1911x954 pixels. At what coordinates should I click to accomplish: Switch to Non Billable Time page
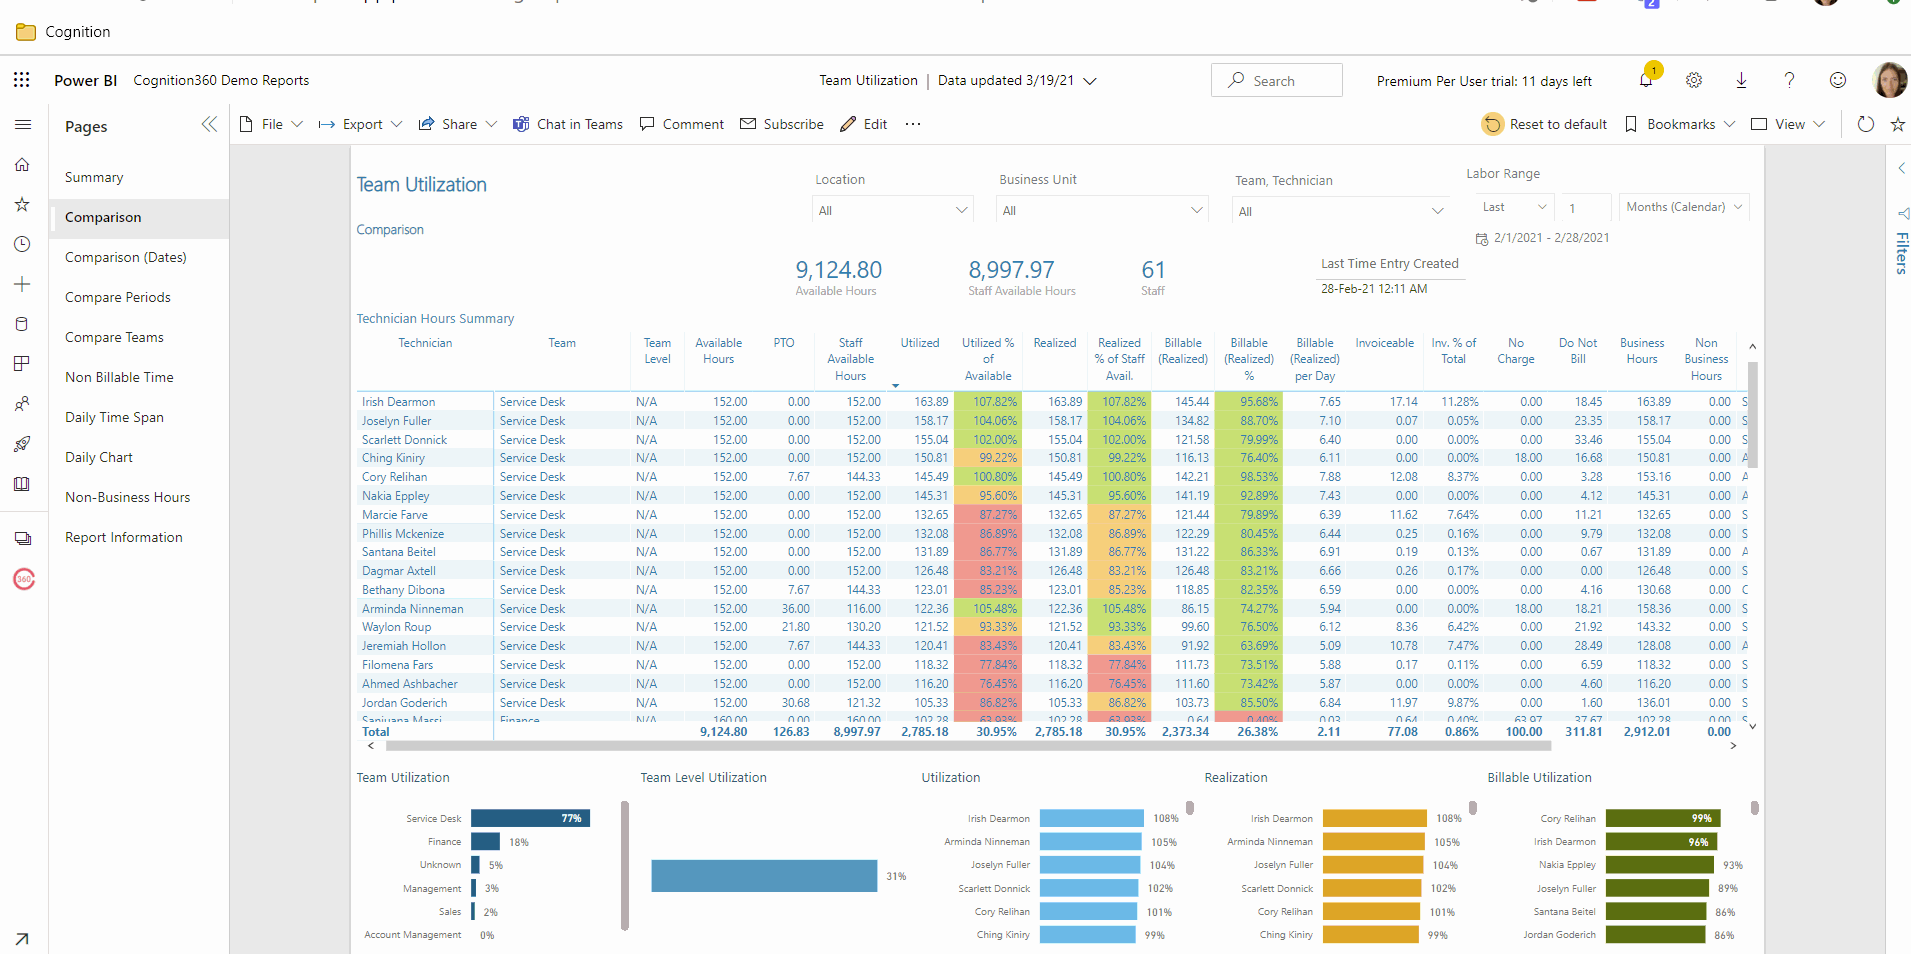coord(119,377)
